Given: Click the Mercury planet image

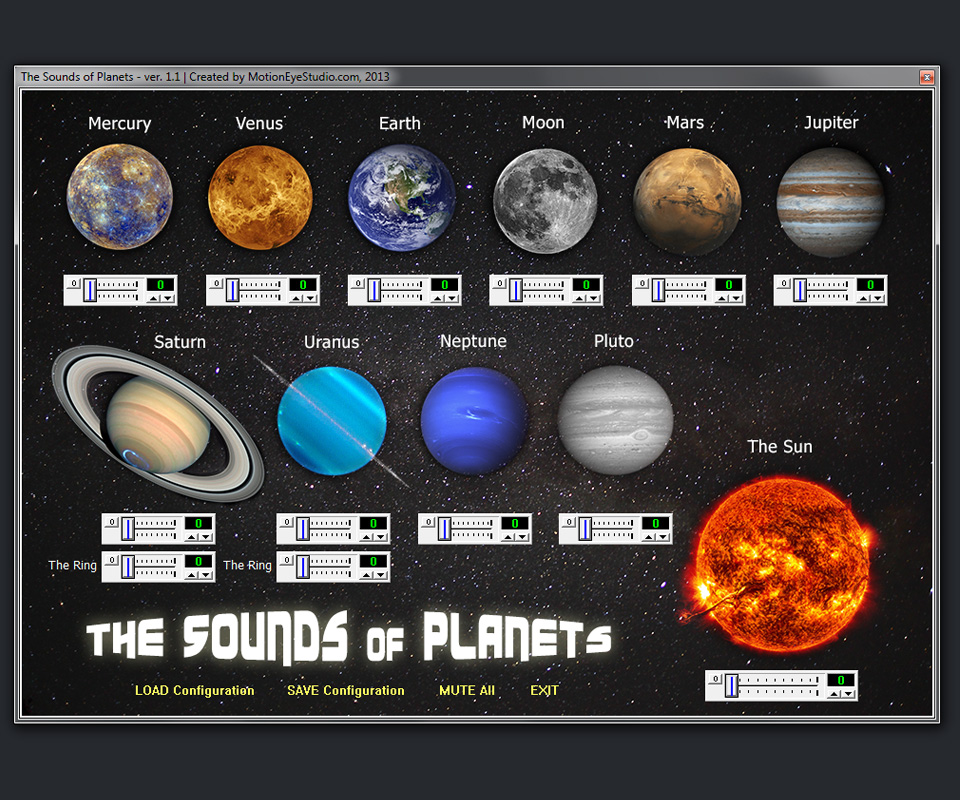Looking at the screenshot, I should pos(119,196).
